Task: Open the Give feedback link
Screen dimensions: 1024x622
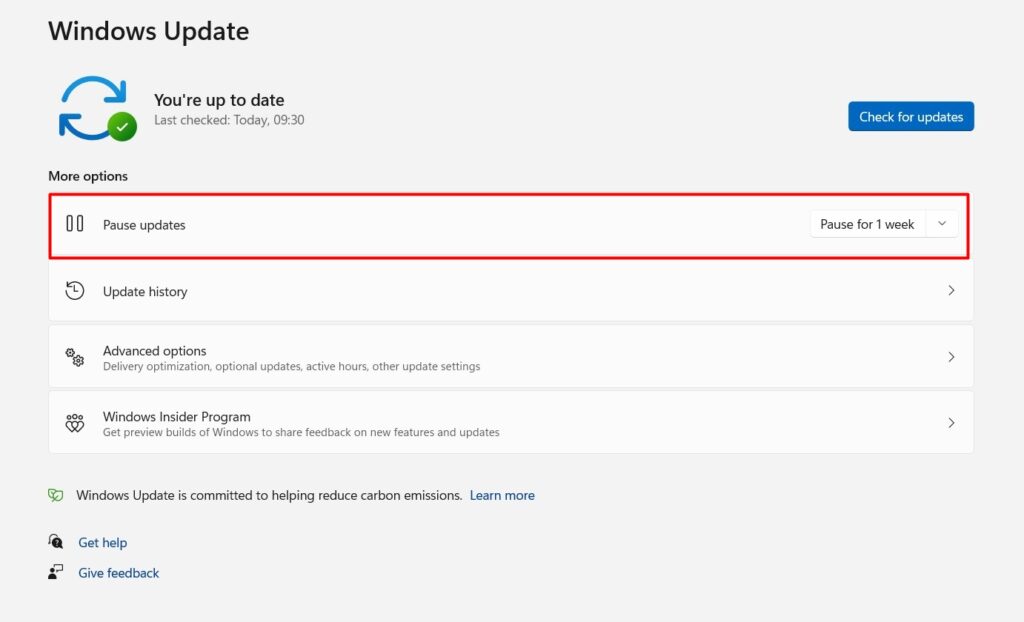Action: point(118,573)
